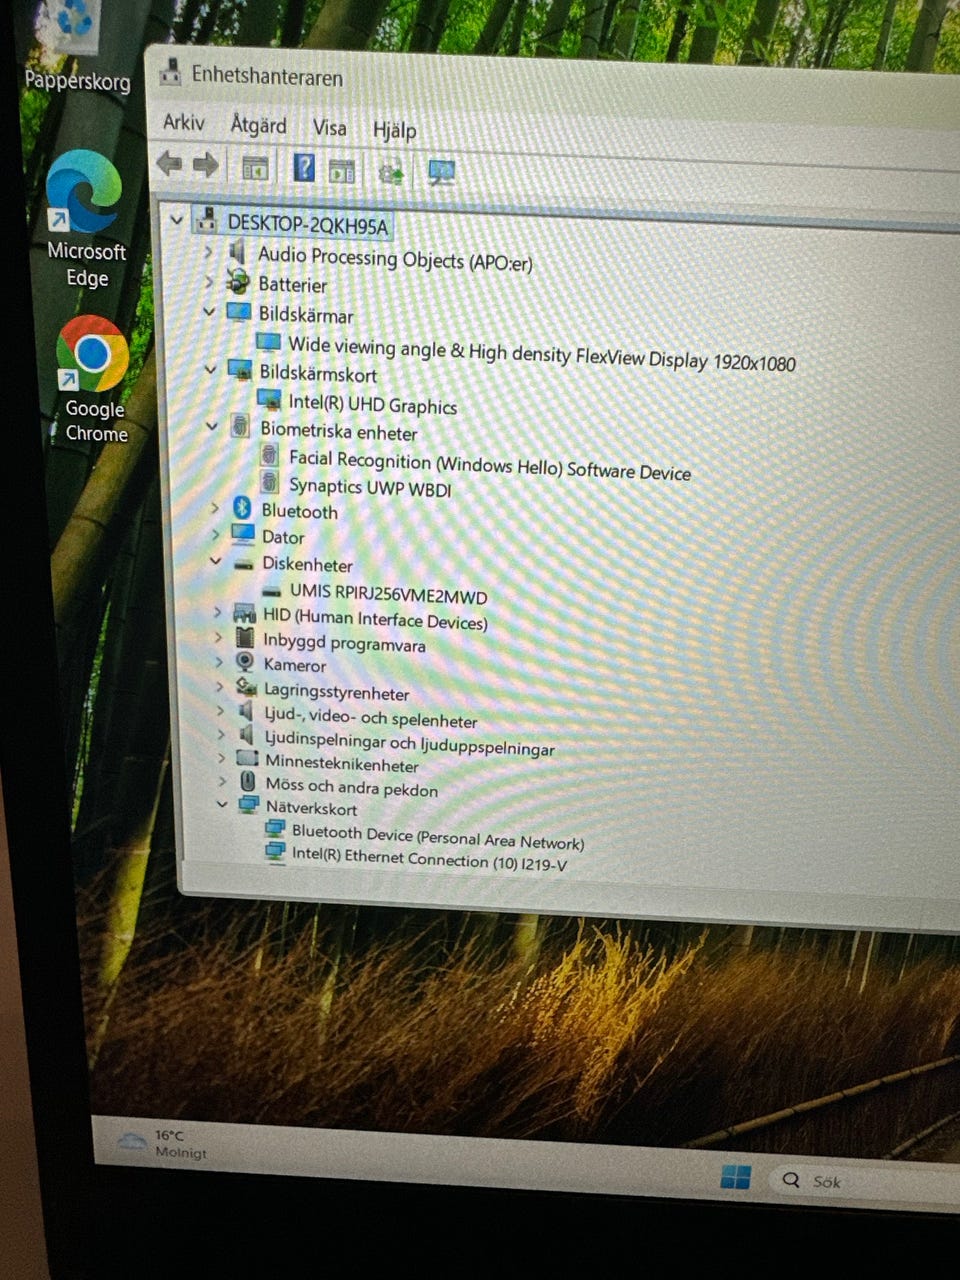The width and height of the screenshot is (960, 1280).
Task: Select Ljudinspelningar och ljuduppspelningar category
Action: 409,744
